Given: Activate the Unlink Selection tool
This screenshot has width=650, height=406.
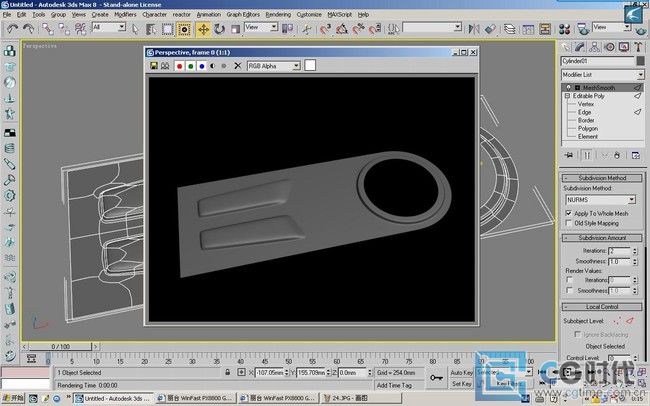Looking at the screenshot, I should [x=64, y=29].
